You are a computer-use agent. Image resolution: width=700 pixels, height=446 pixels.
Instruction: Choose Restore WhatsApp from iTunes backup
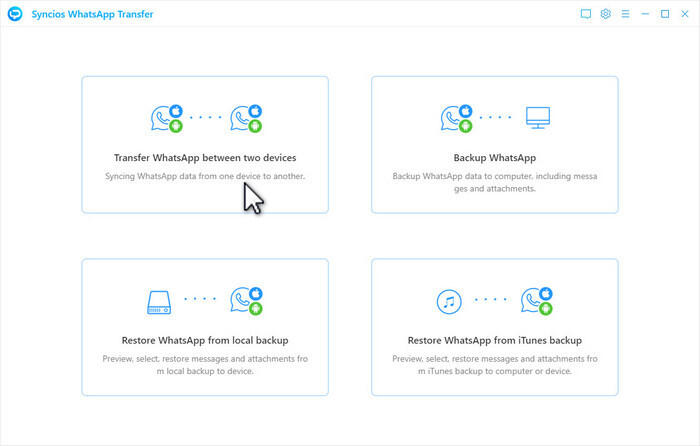[x=494, y=340]
